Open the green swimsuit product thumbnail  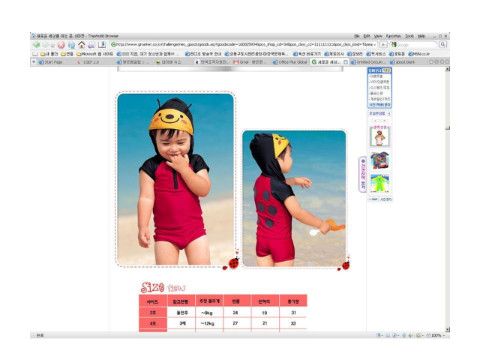point(379,183)
